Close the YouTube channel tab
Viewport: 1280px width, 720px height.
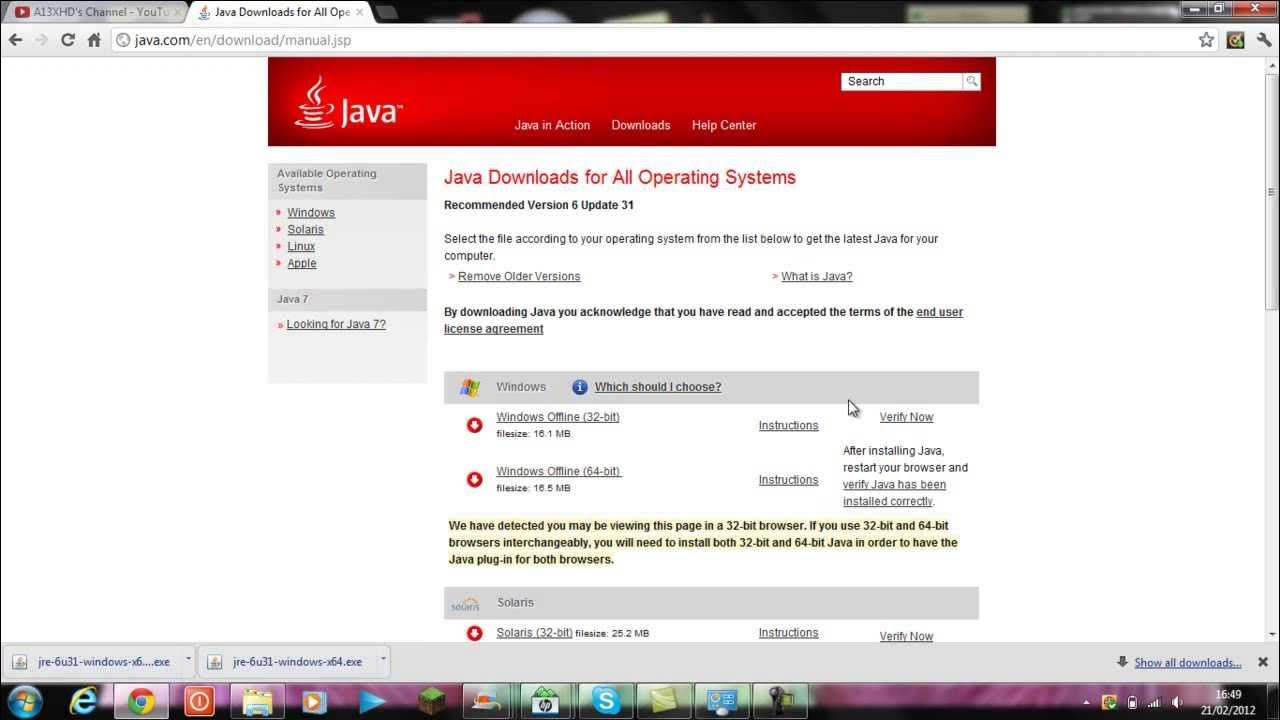[x=178, y=12]
